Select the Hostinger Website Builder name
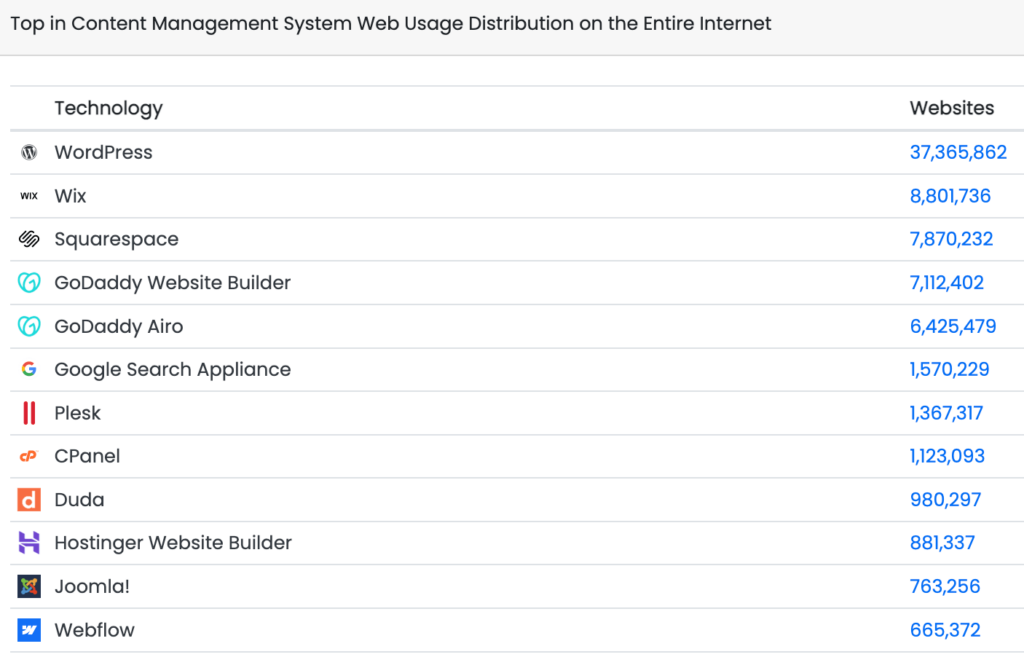 coord(173,543)
